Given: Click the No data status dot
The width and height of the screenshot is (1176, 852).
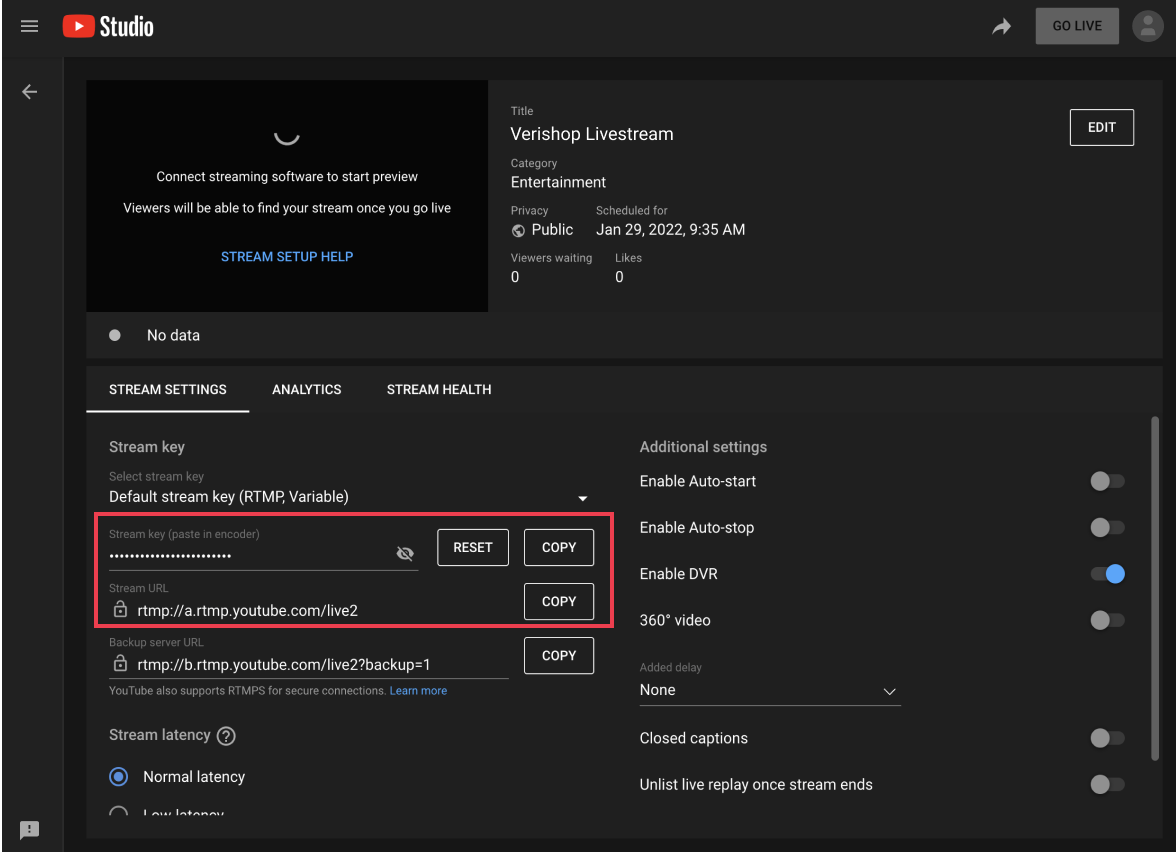Looking at the screenshot, I should tap(115, 335).
